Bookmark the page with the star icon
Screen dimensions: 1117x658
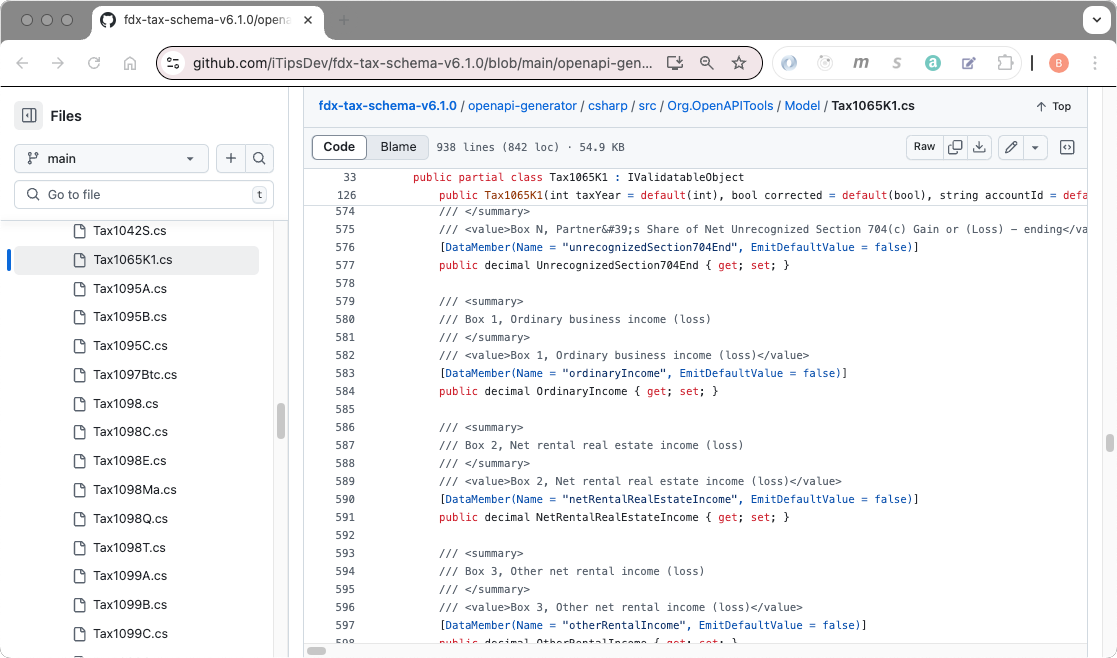pos(739,62)
